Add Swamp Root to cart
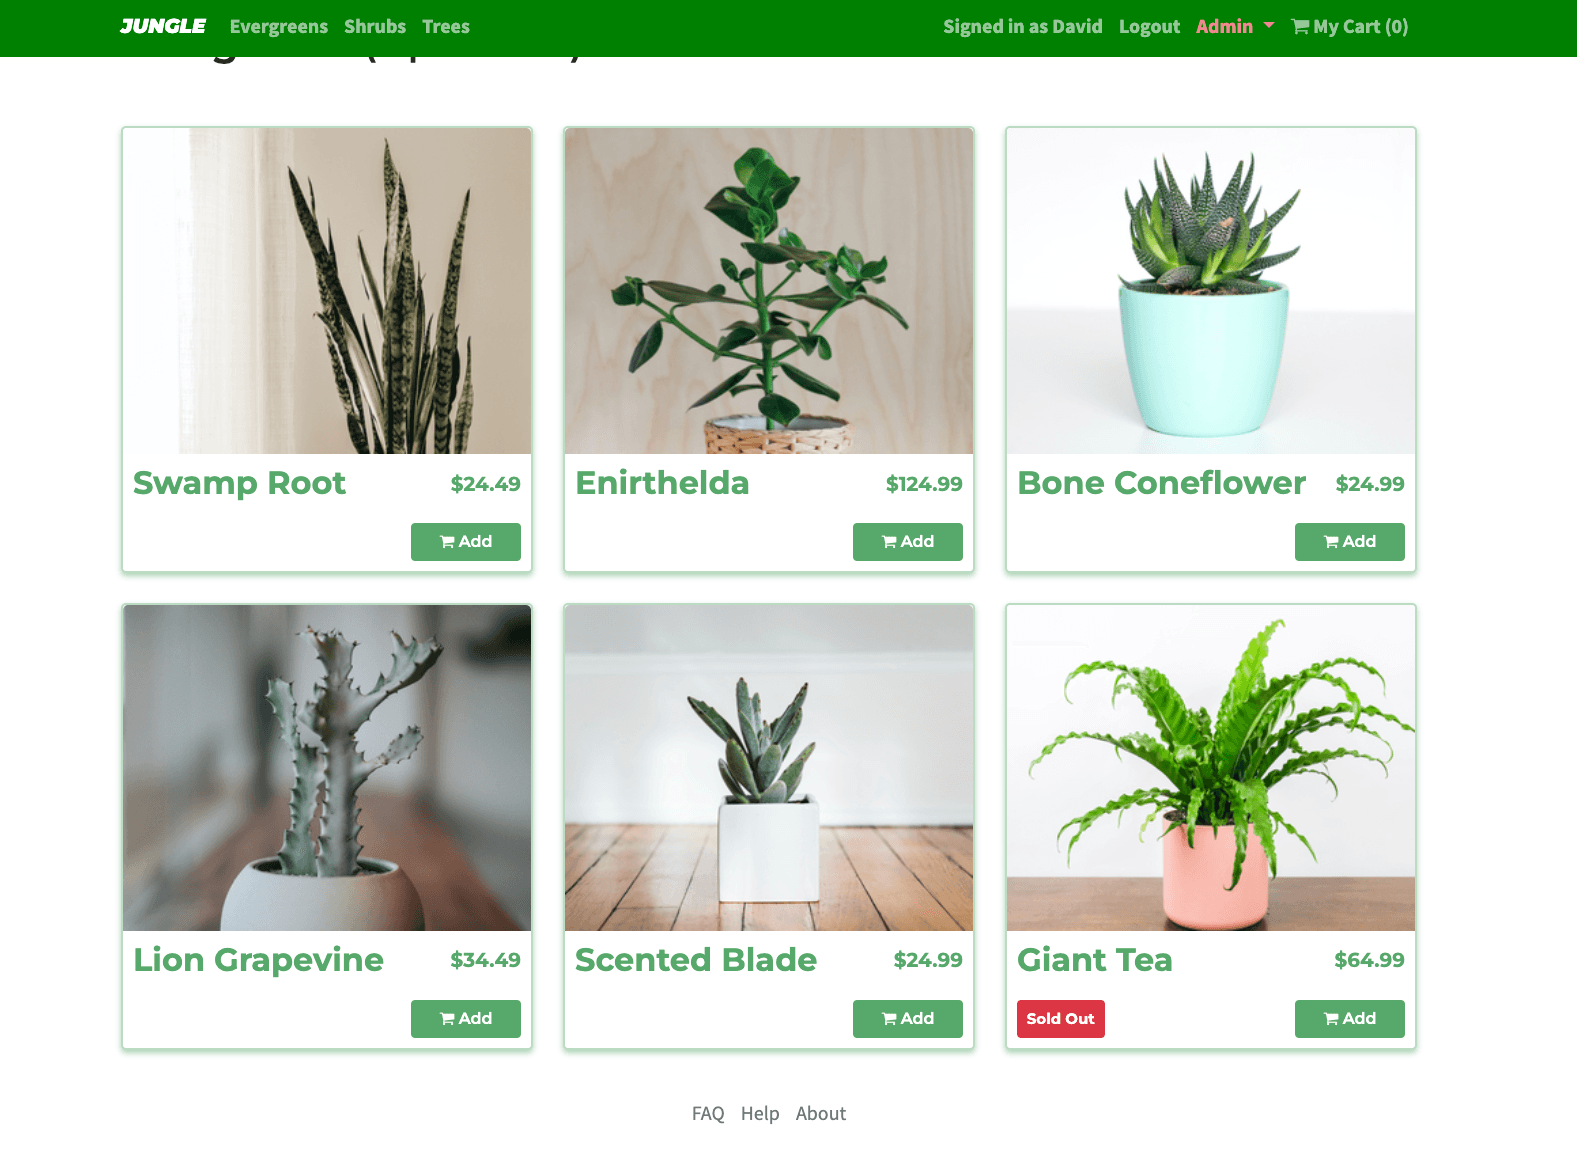This screenshot has width=1577, height=1150. [466, 542]
